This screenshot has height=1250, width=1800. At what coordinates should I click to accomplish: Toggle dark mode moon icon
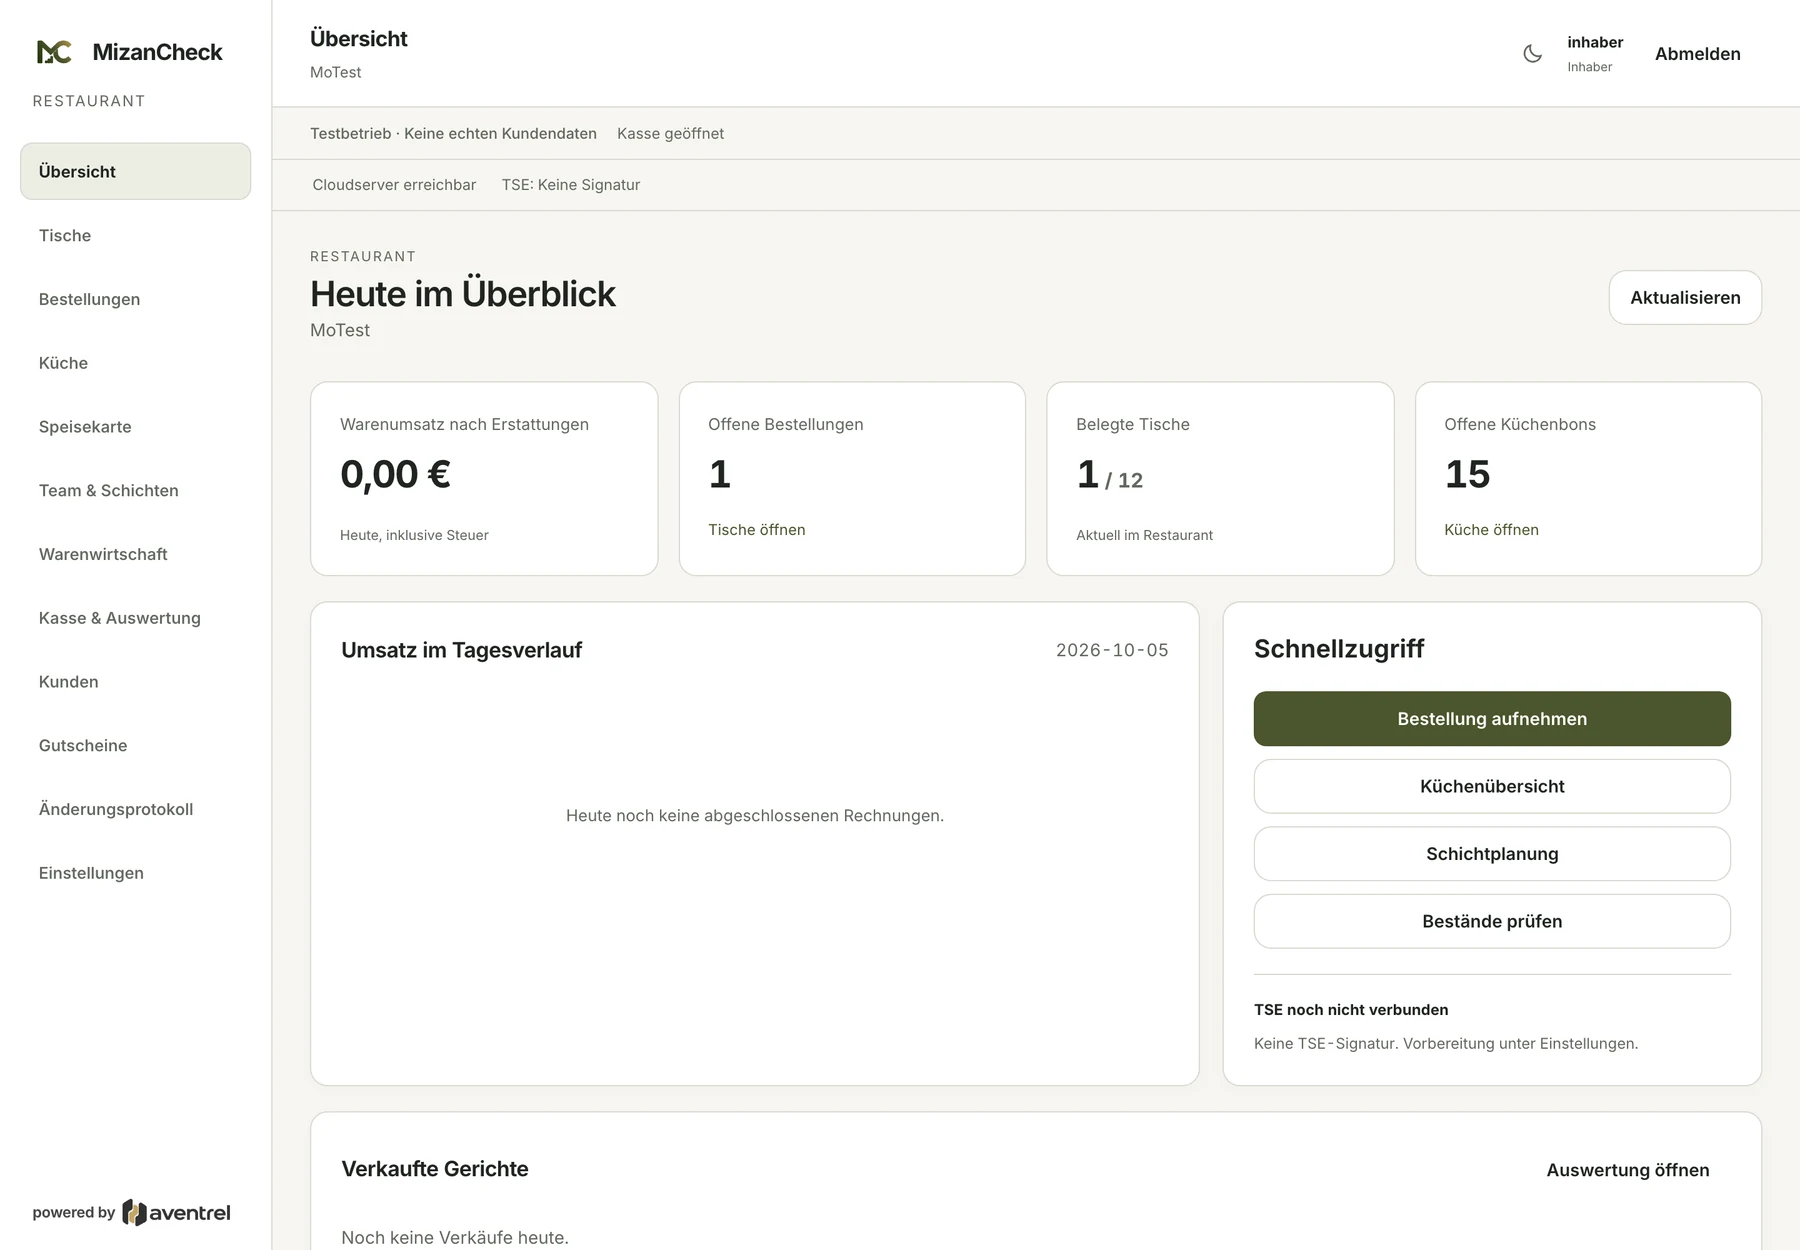(1532, 54)
